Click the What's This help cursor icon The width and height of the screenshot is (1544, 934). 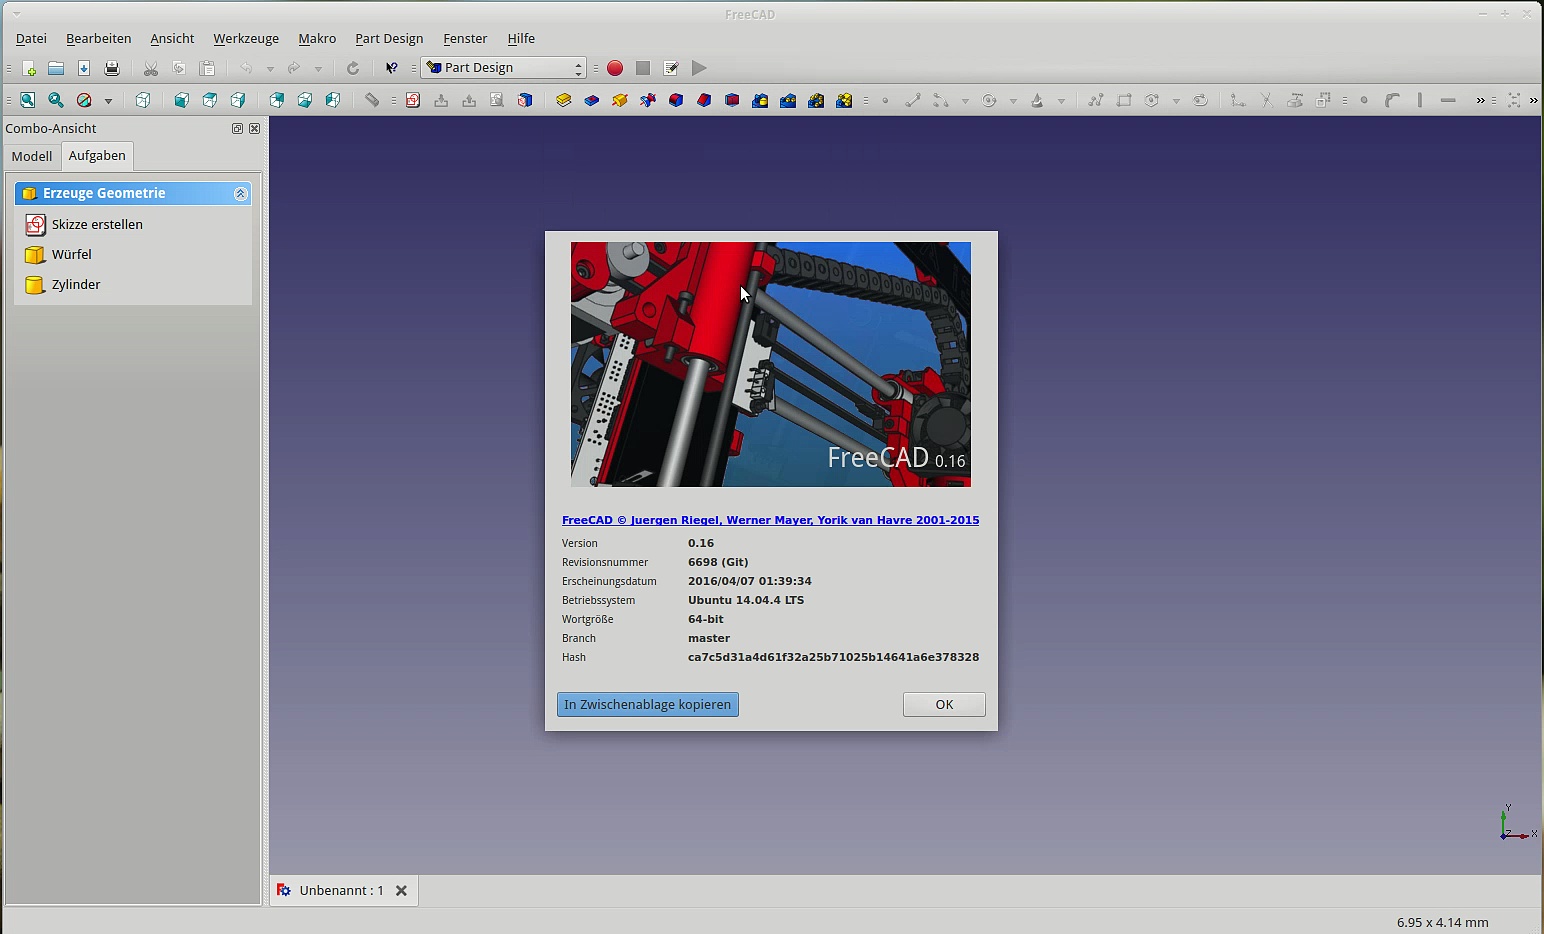392,68
